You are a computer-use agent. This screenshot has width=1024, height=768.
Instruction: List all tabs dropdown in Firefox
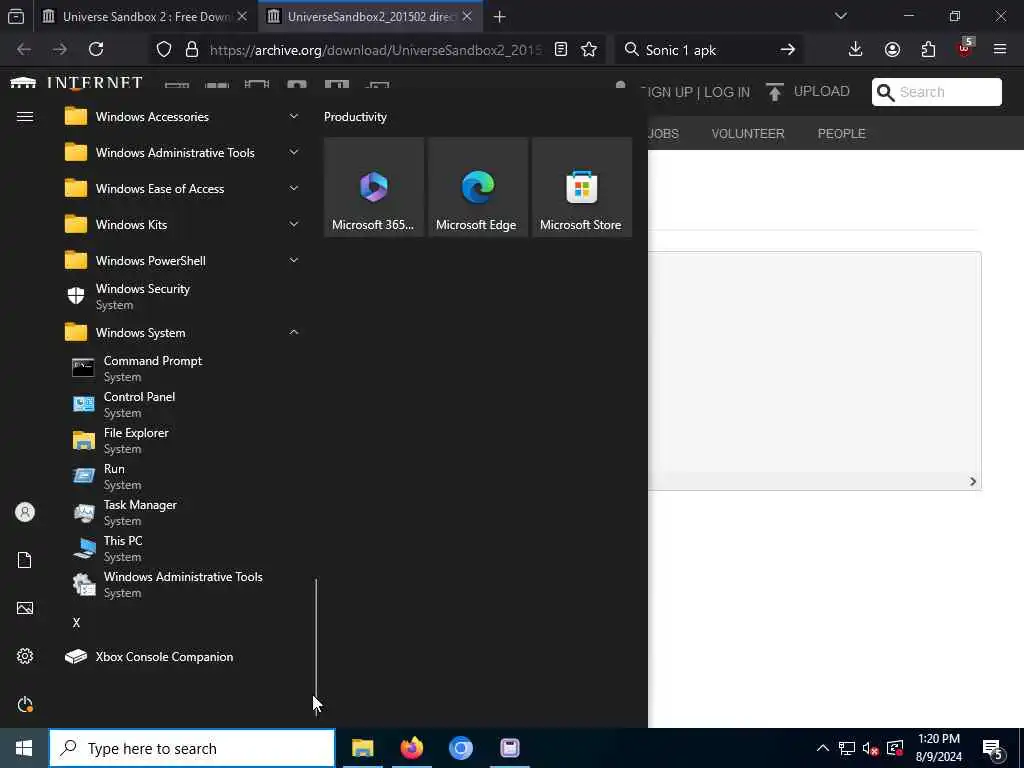pos(841,16)
